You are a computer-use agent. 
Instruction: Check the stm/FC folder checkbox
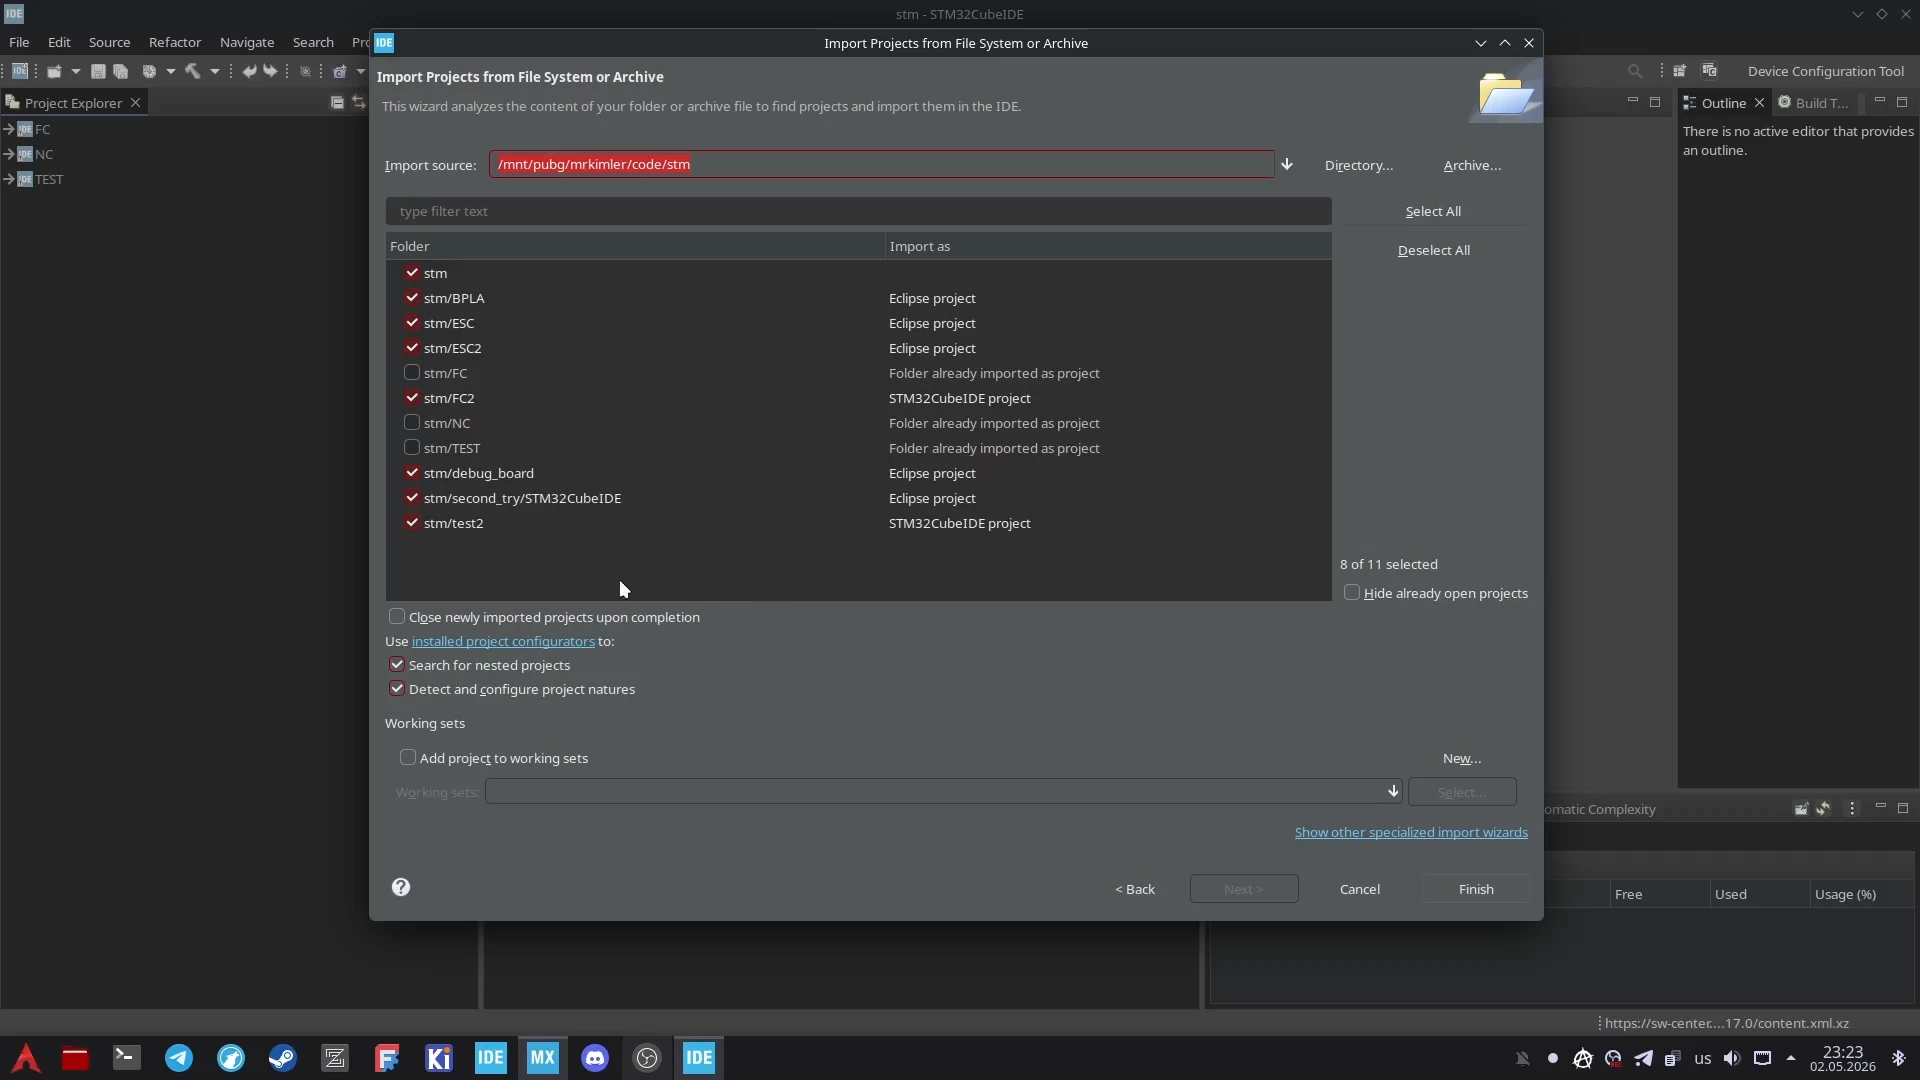tap(412, 372)
